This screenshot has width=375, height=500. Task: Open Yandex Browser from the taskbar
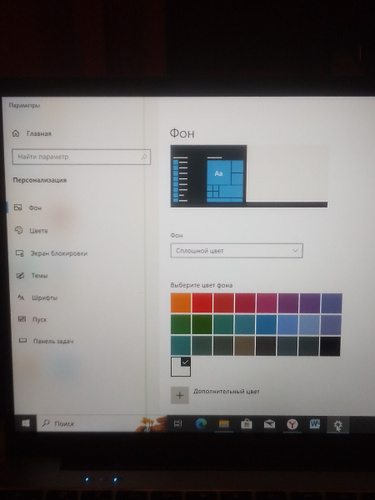[292, 424]
